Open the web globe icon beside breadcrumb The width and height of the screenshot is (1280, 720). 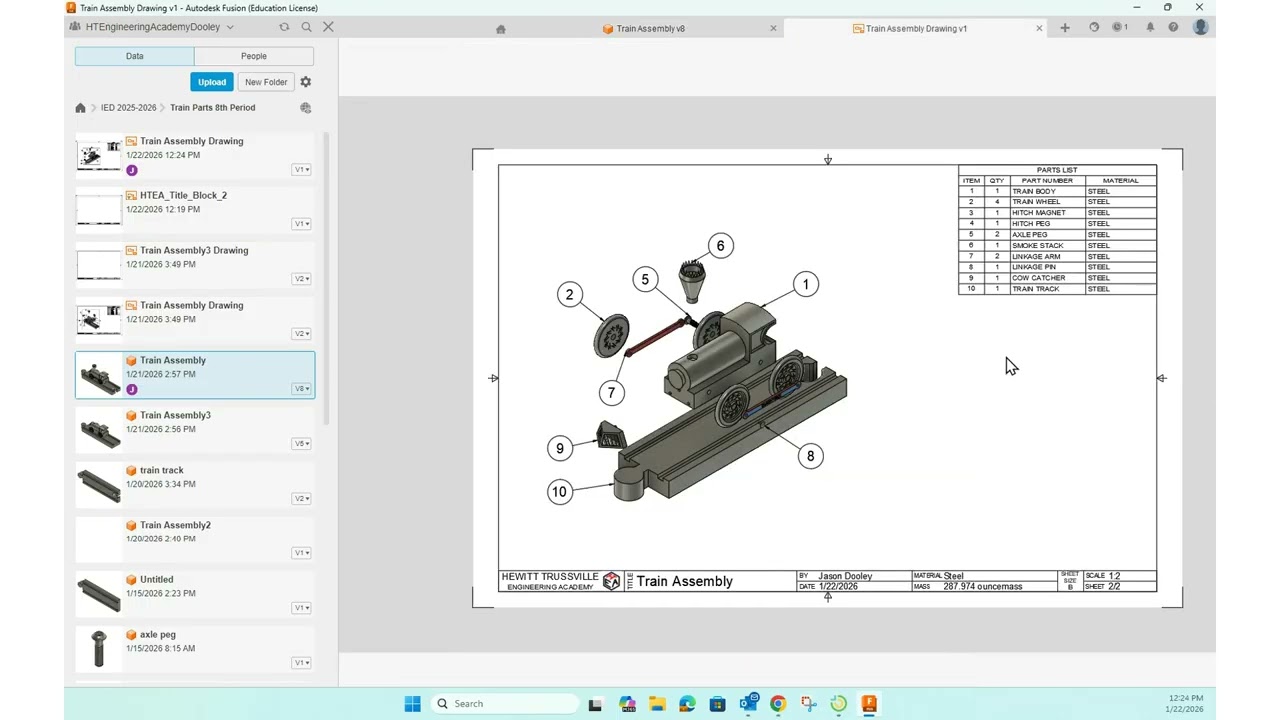(x=306, y=107)
